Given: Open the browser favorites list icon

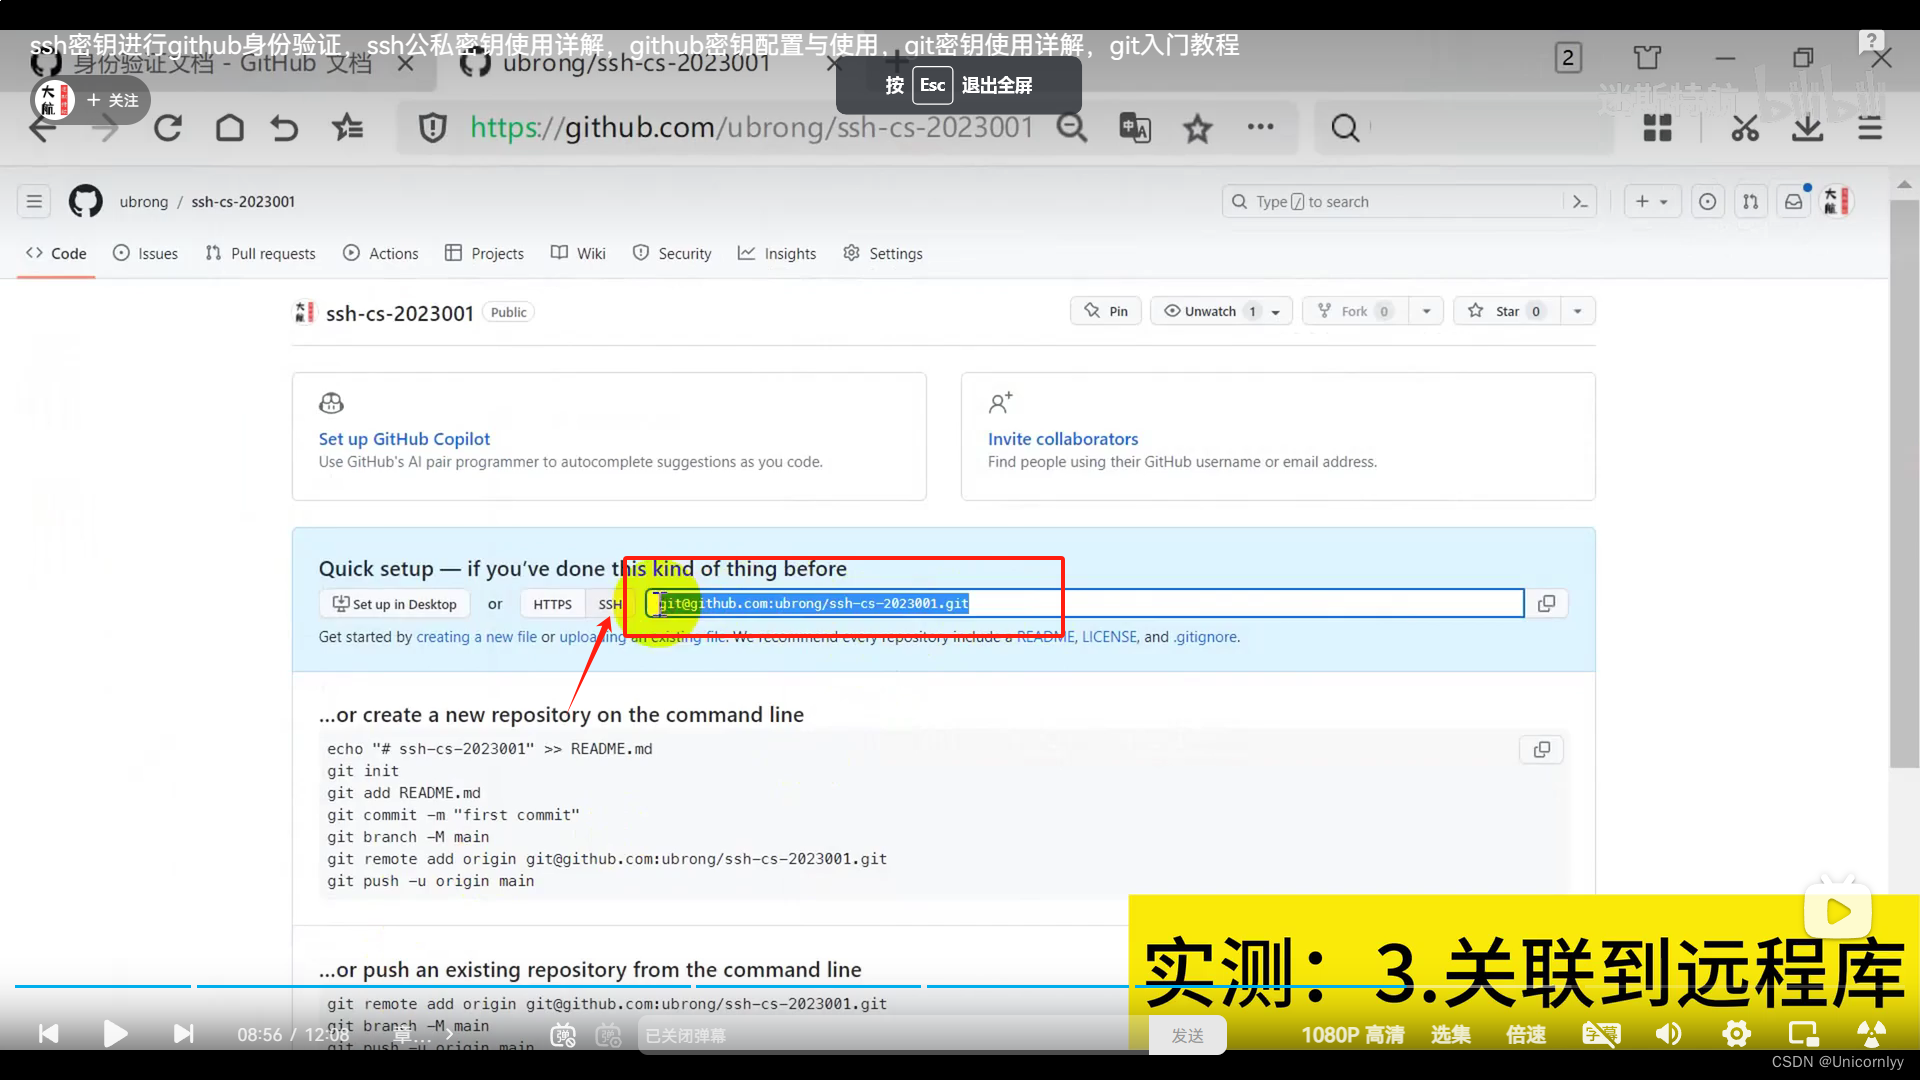Looking at the screenshot, I should [x=347, y=128].
